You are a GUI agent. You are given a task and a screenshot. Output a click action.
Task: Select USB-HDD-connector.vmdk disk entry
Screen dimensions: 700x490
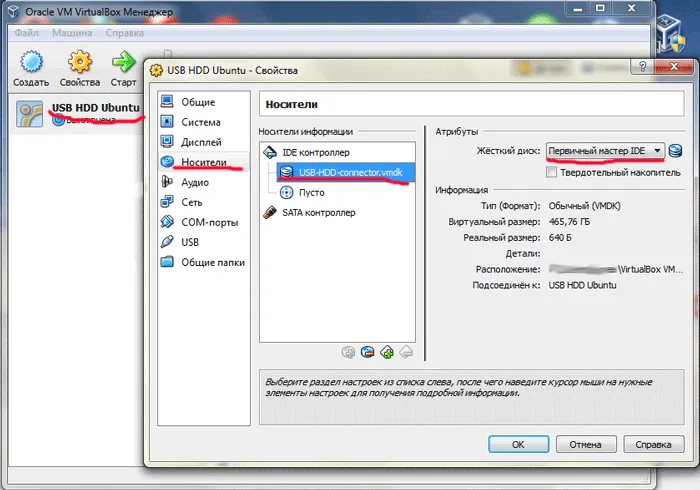(346, 172)
